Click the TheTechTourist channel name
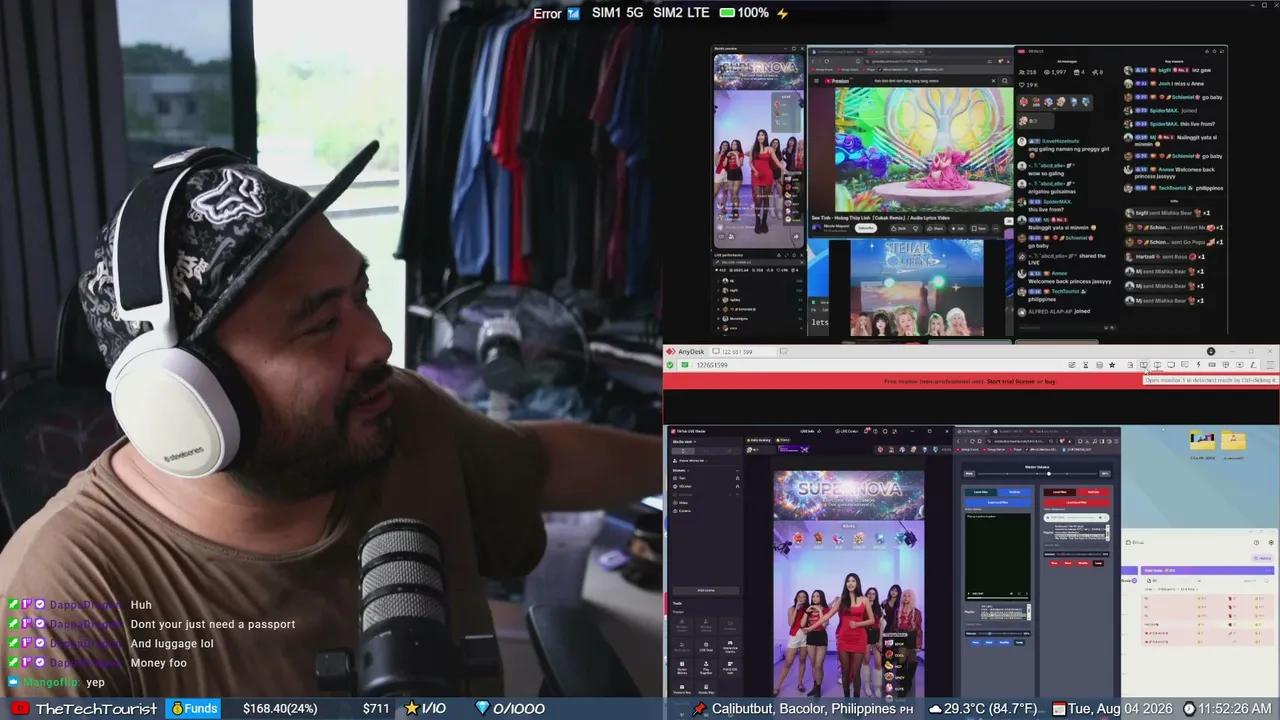Screen dimensions: 1280x720 point(96,709)
